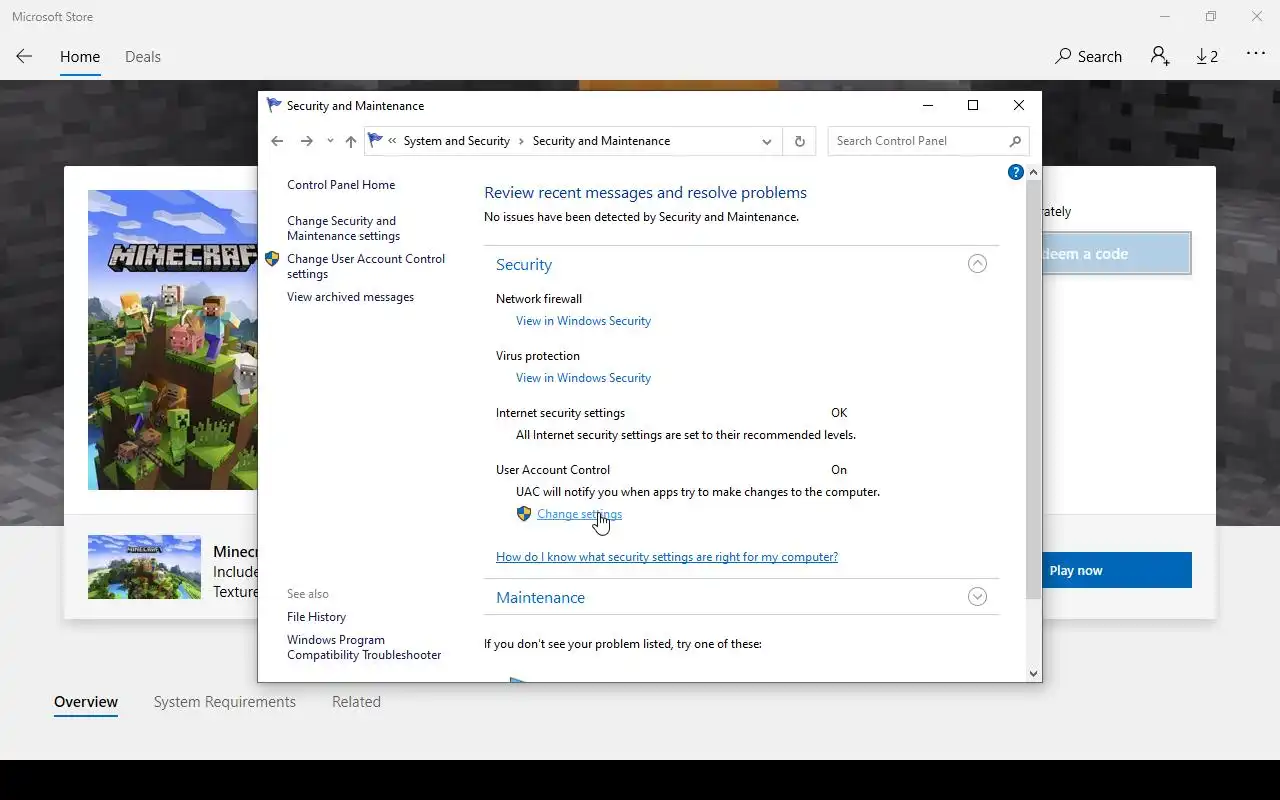Click System and Security breadcrumb

click(456, 141)
